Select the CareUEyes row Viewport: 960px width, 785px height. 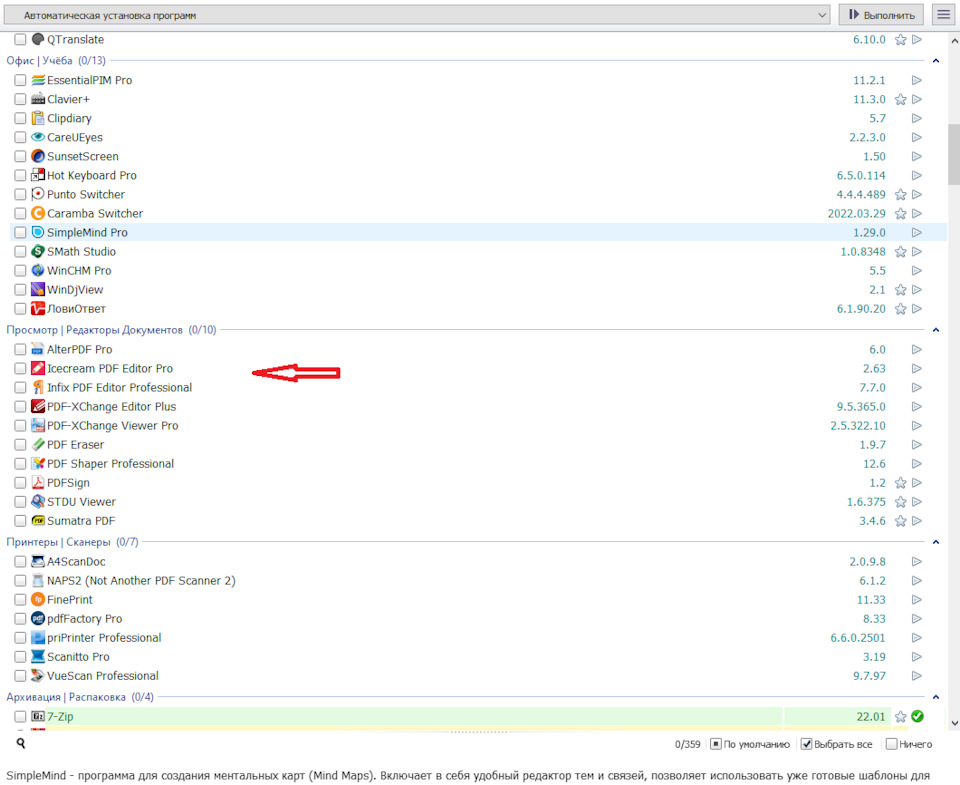point(479,138)
